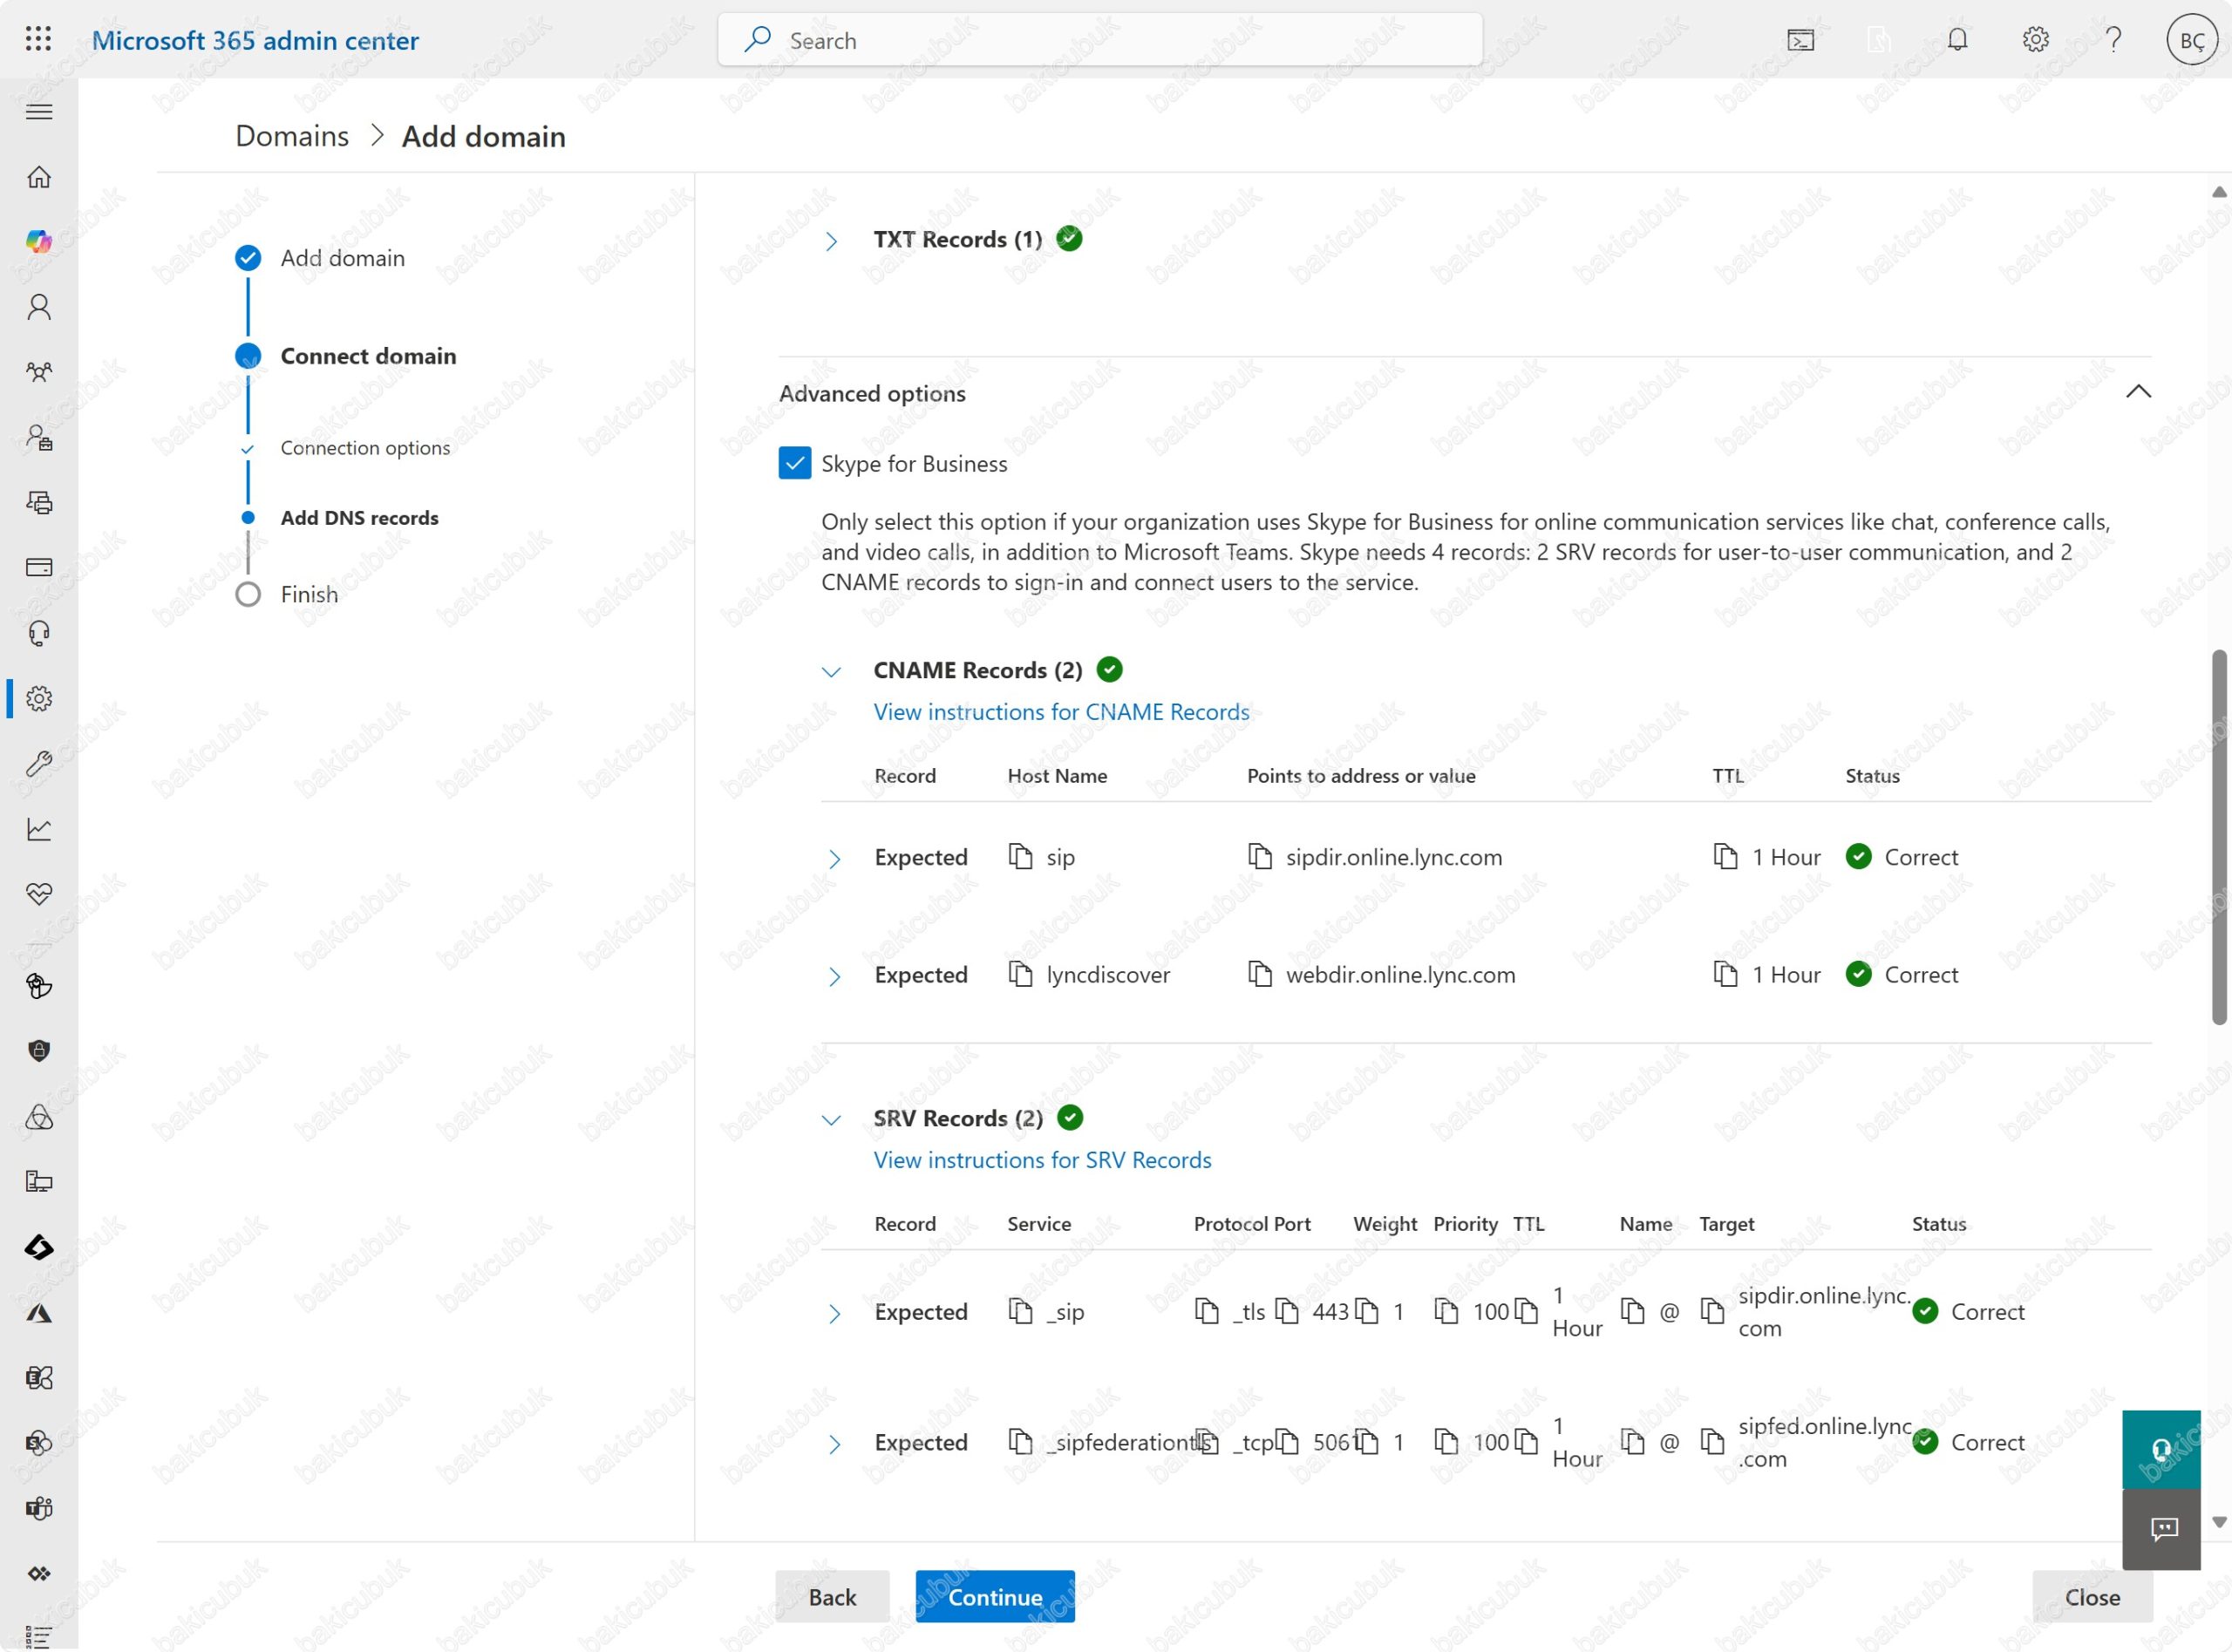Open the Billing card icon in sidebar
This screenshot has height=1652, width=2232.
pos(39,568)
